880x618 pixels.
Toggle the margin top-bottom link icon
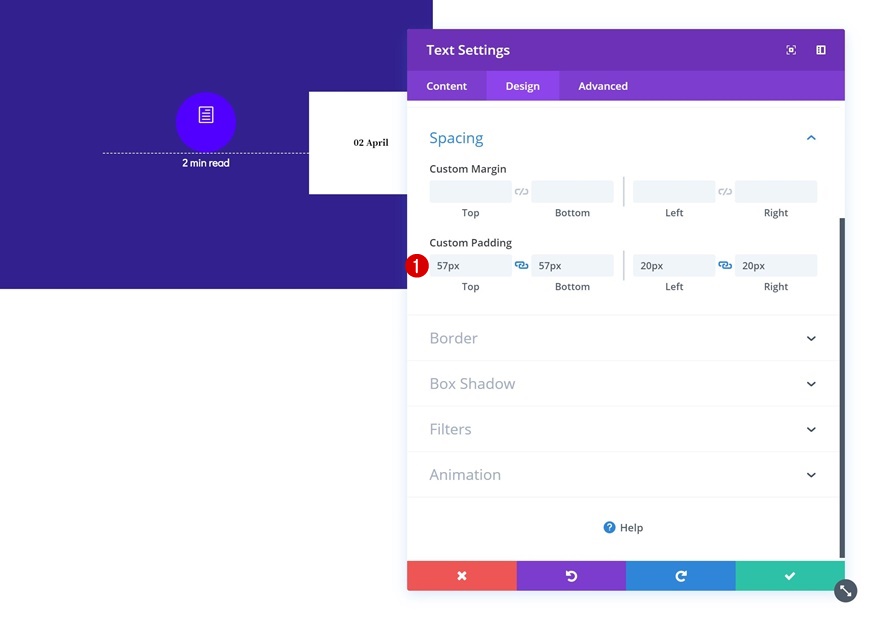(521, 191)
